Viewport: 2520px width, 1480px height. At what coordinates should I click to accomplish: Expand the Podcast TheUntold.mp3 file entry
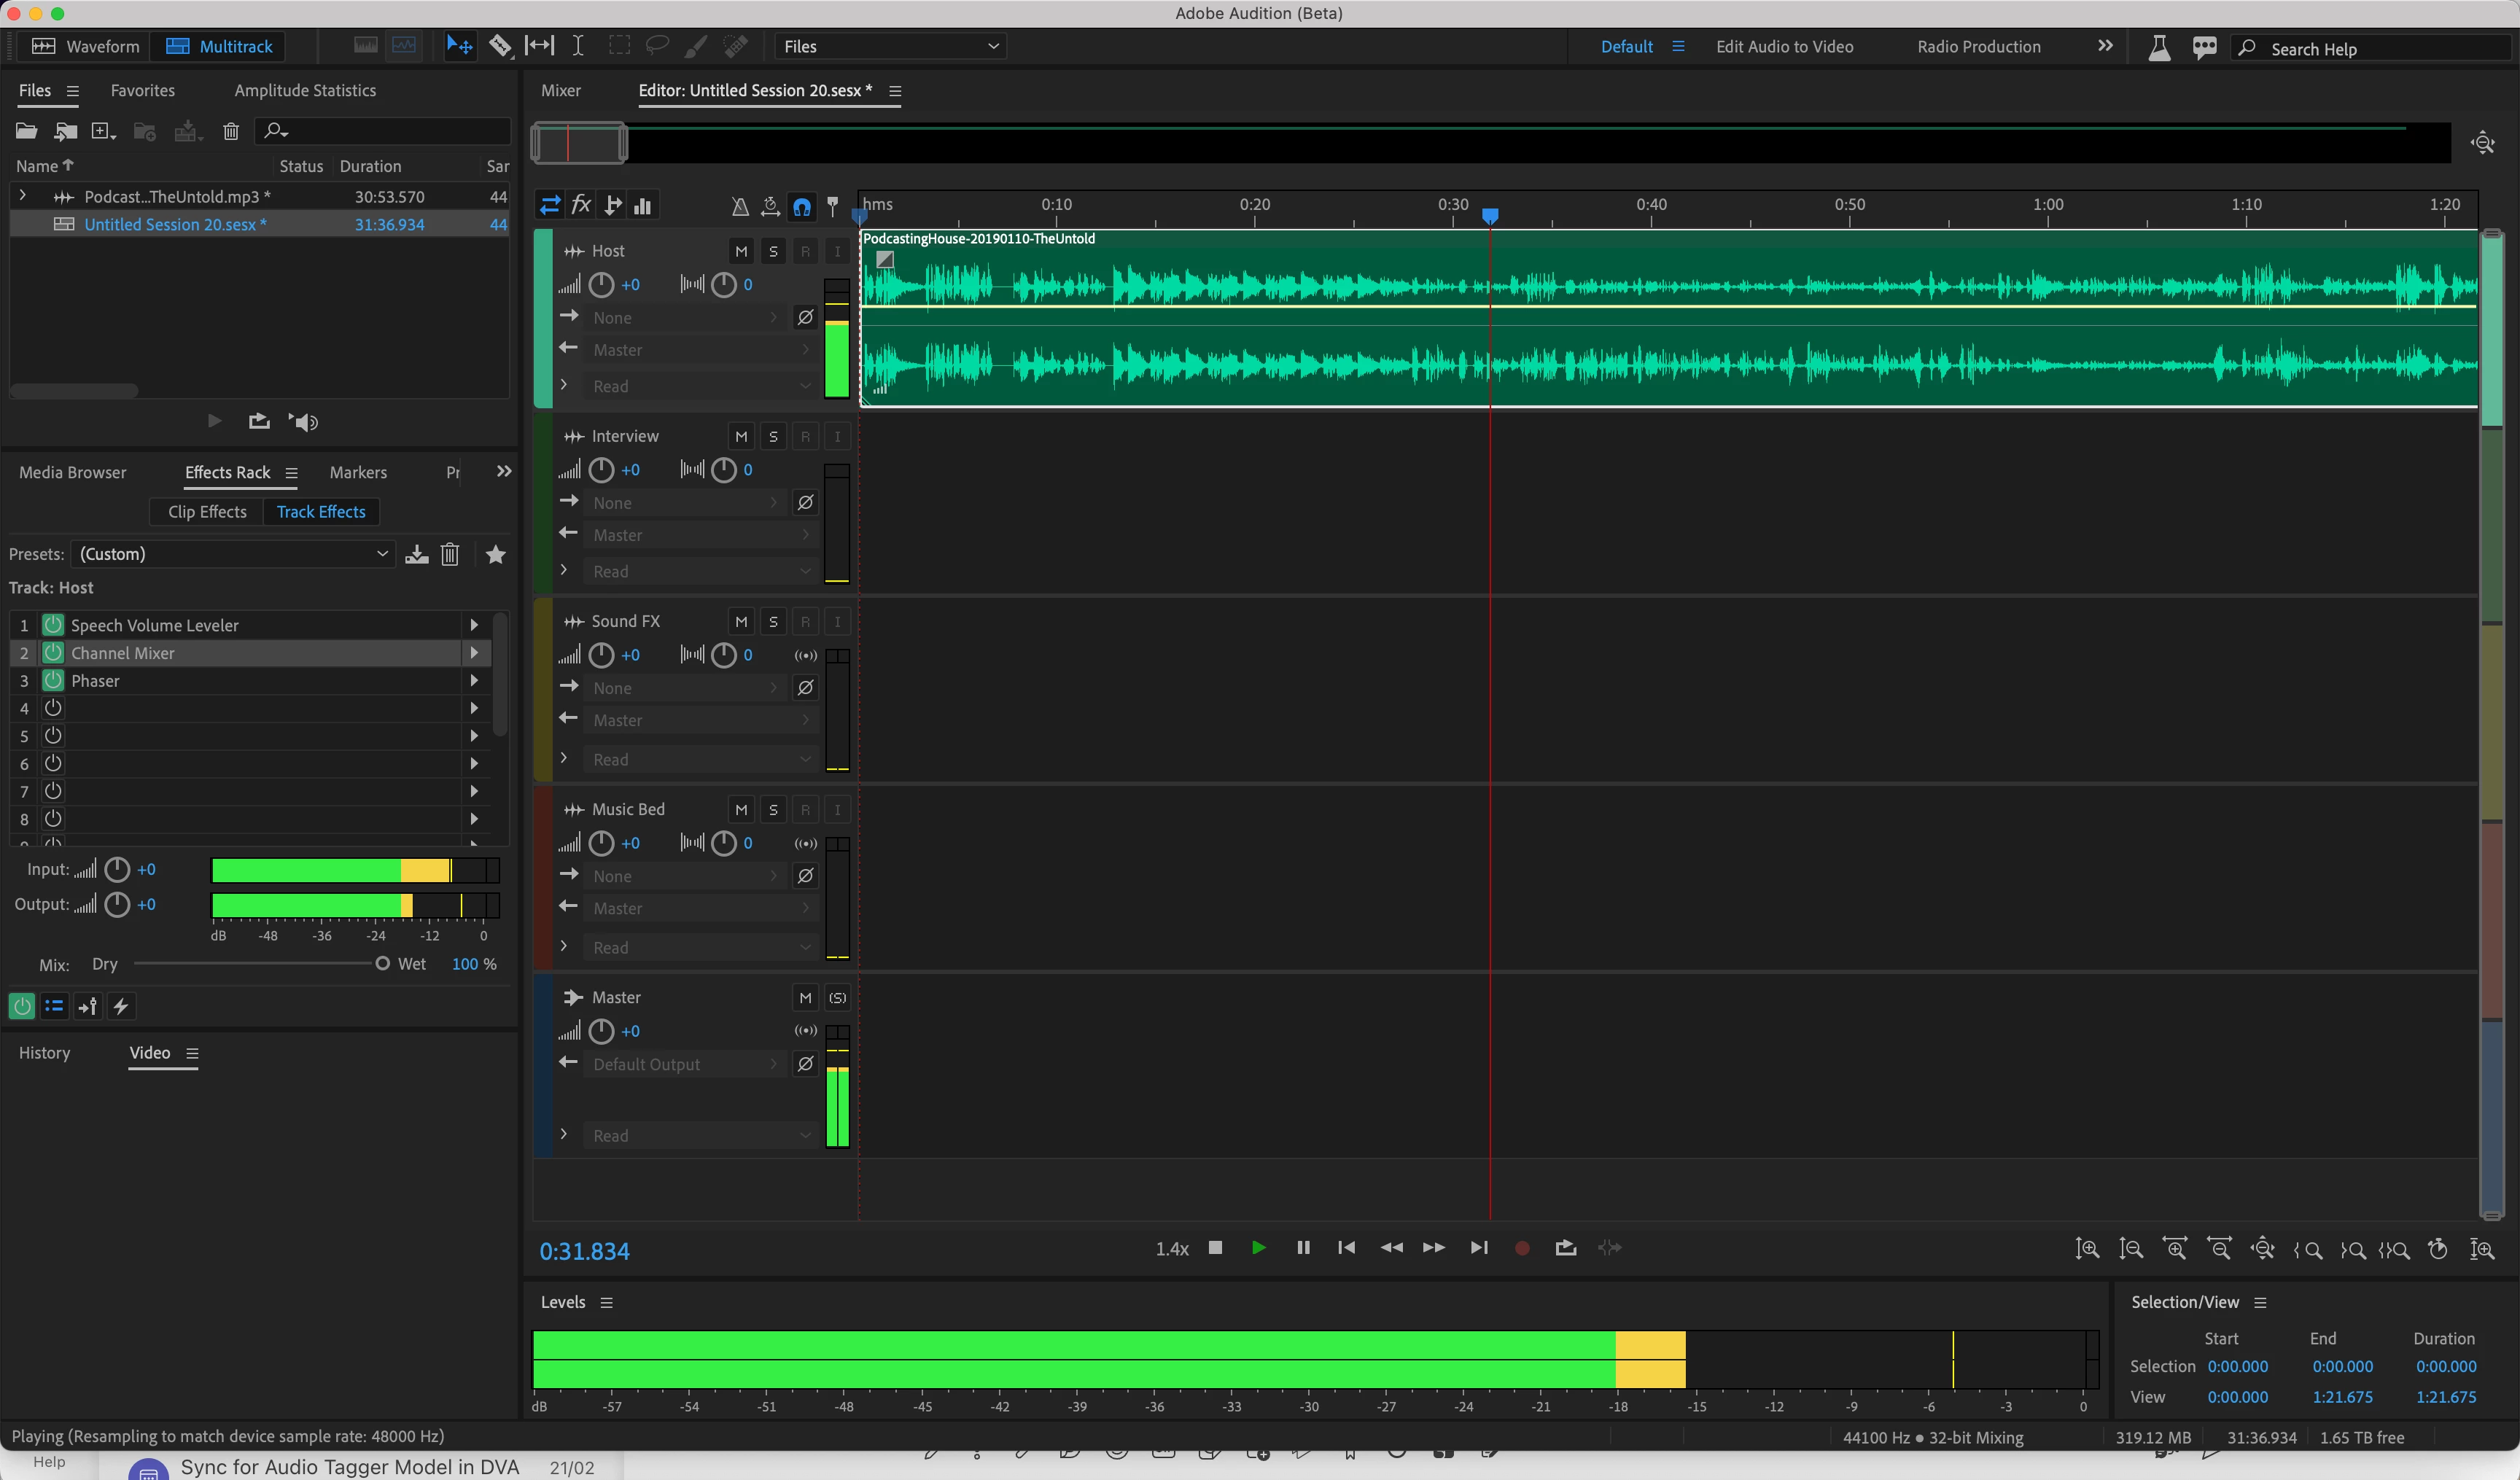click(23, 196)
